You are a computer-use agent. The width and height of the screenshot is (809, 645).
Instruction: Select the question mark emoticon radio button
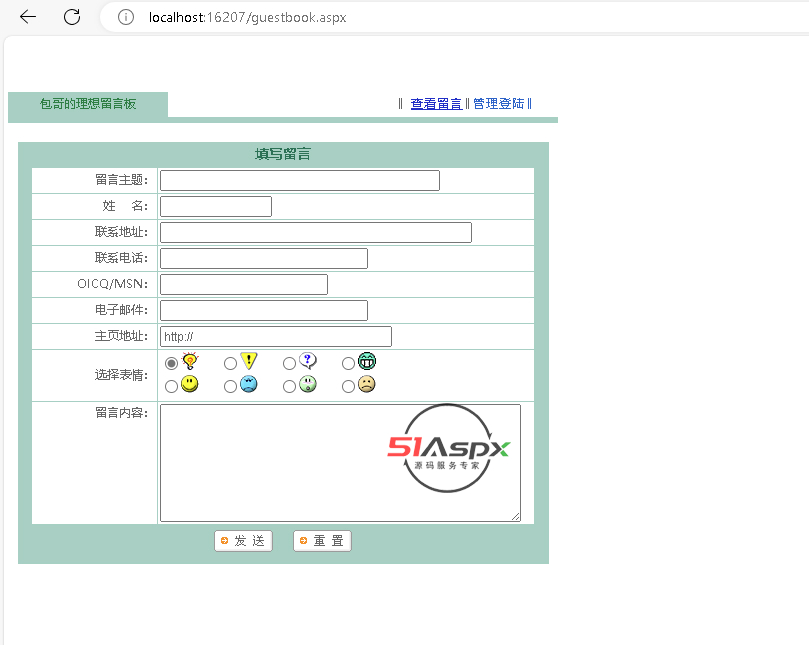[x=289, y=363]
